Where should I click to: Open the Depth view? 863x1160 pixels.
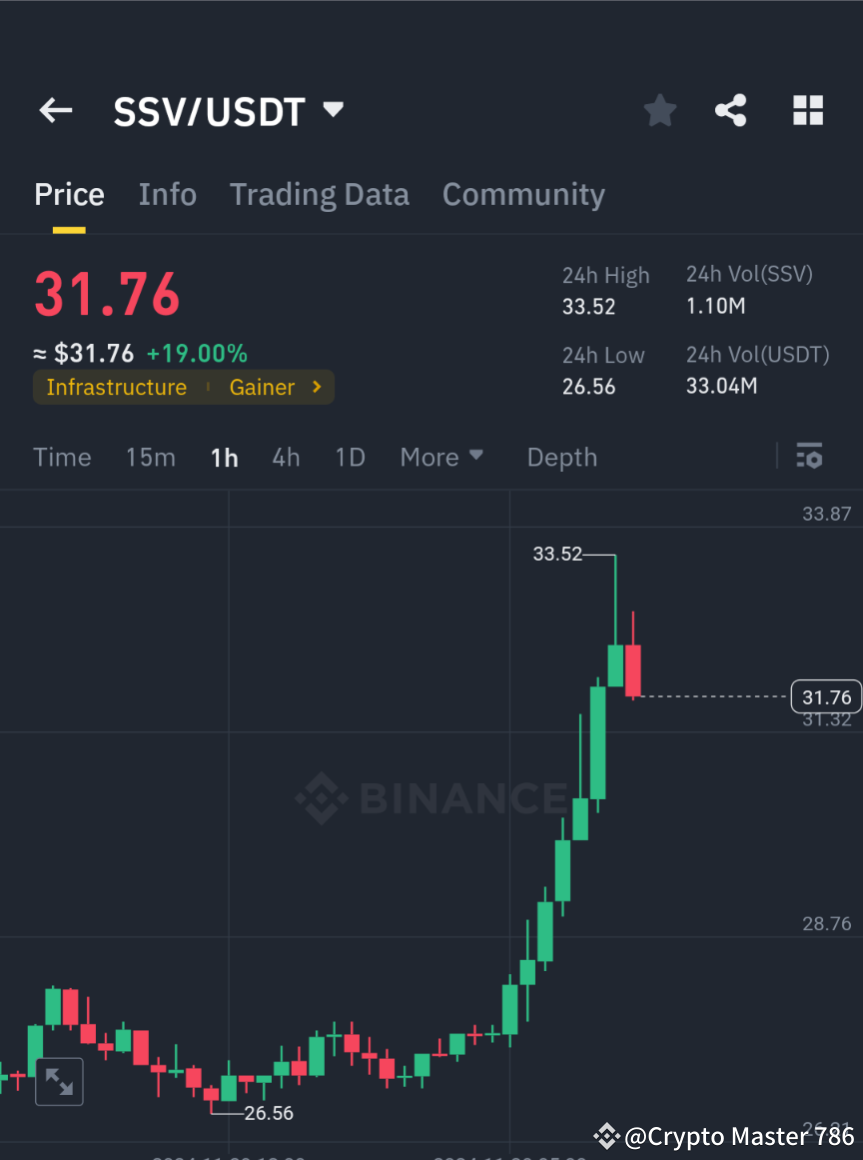(561, 457)
